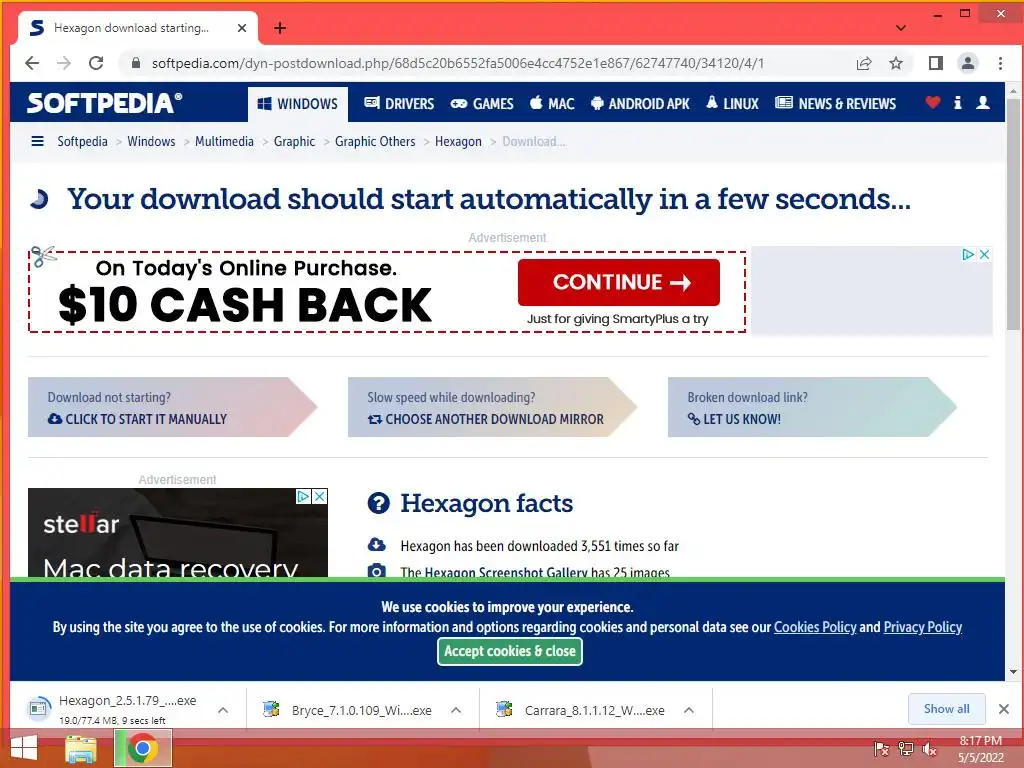The height and width of the screenshot is (768, 1024).
Task: Open the Chrome three-dot menu
Action: (1000, 63)
